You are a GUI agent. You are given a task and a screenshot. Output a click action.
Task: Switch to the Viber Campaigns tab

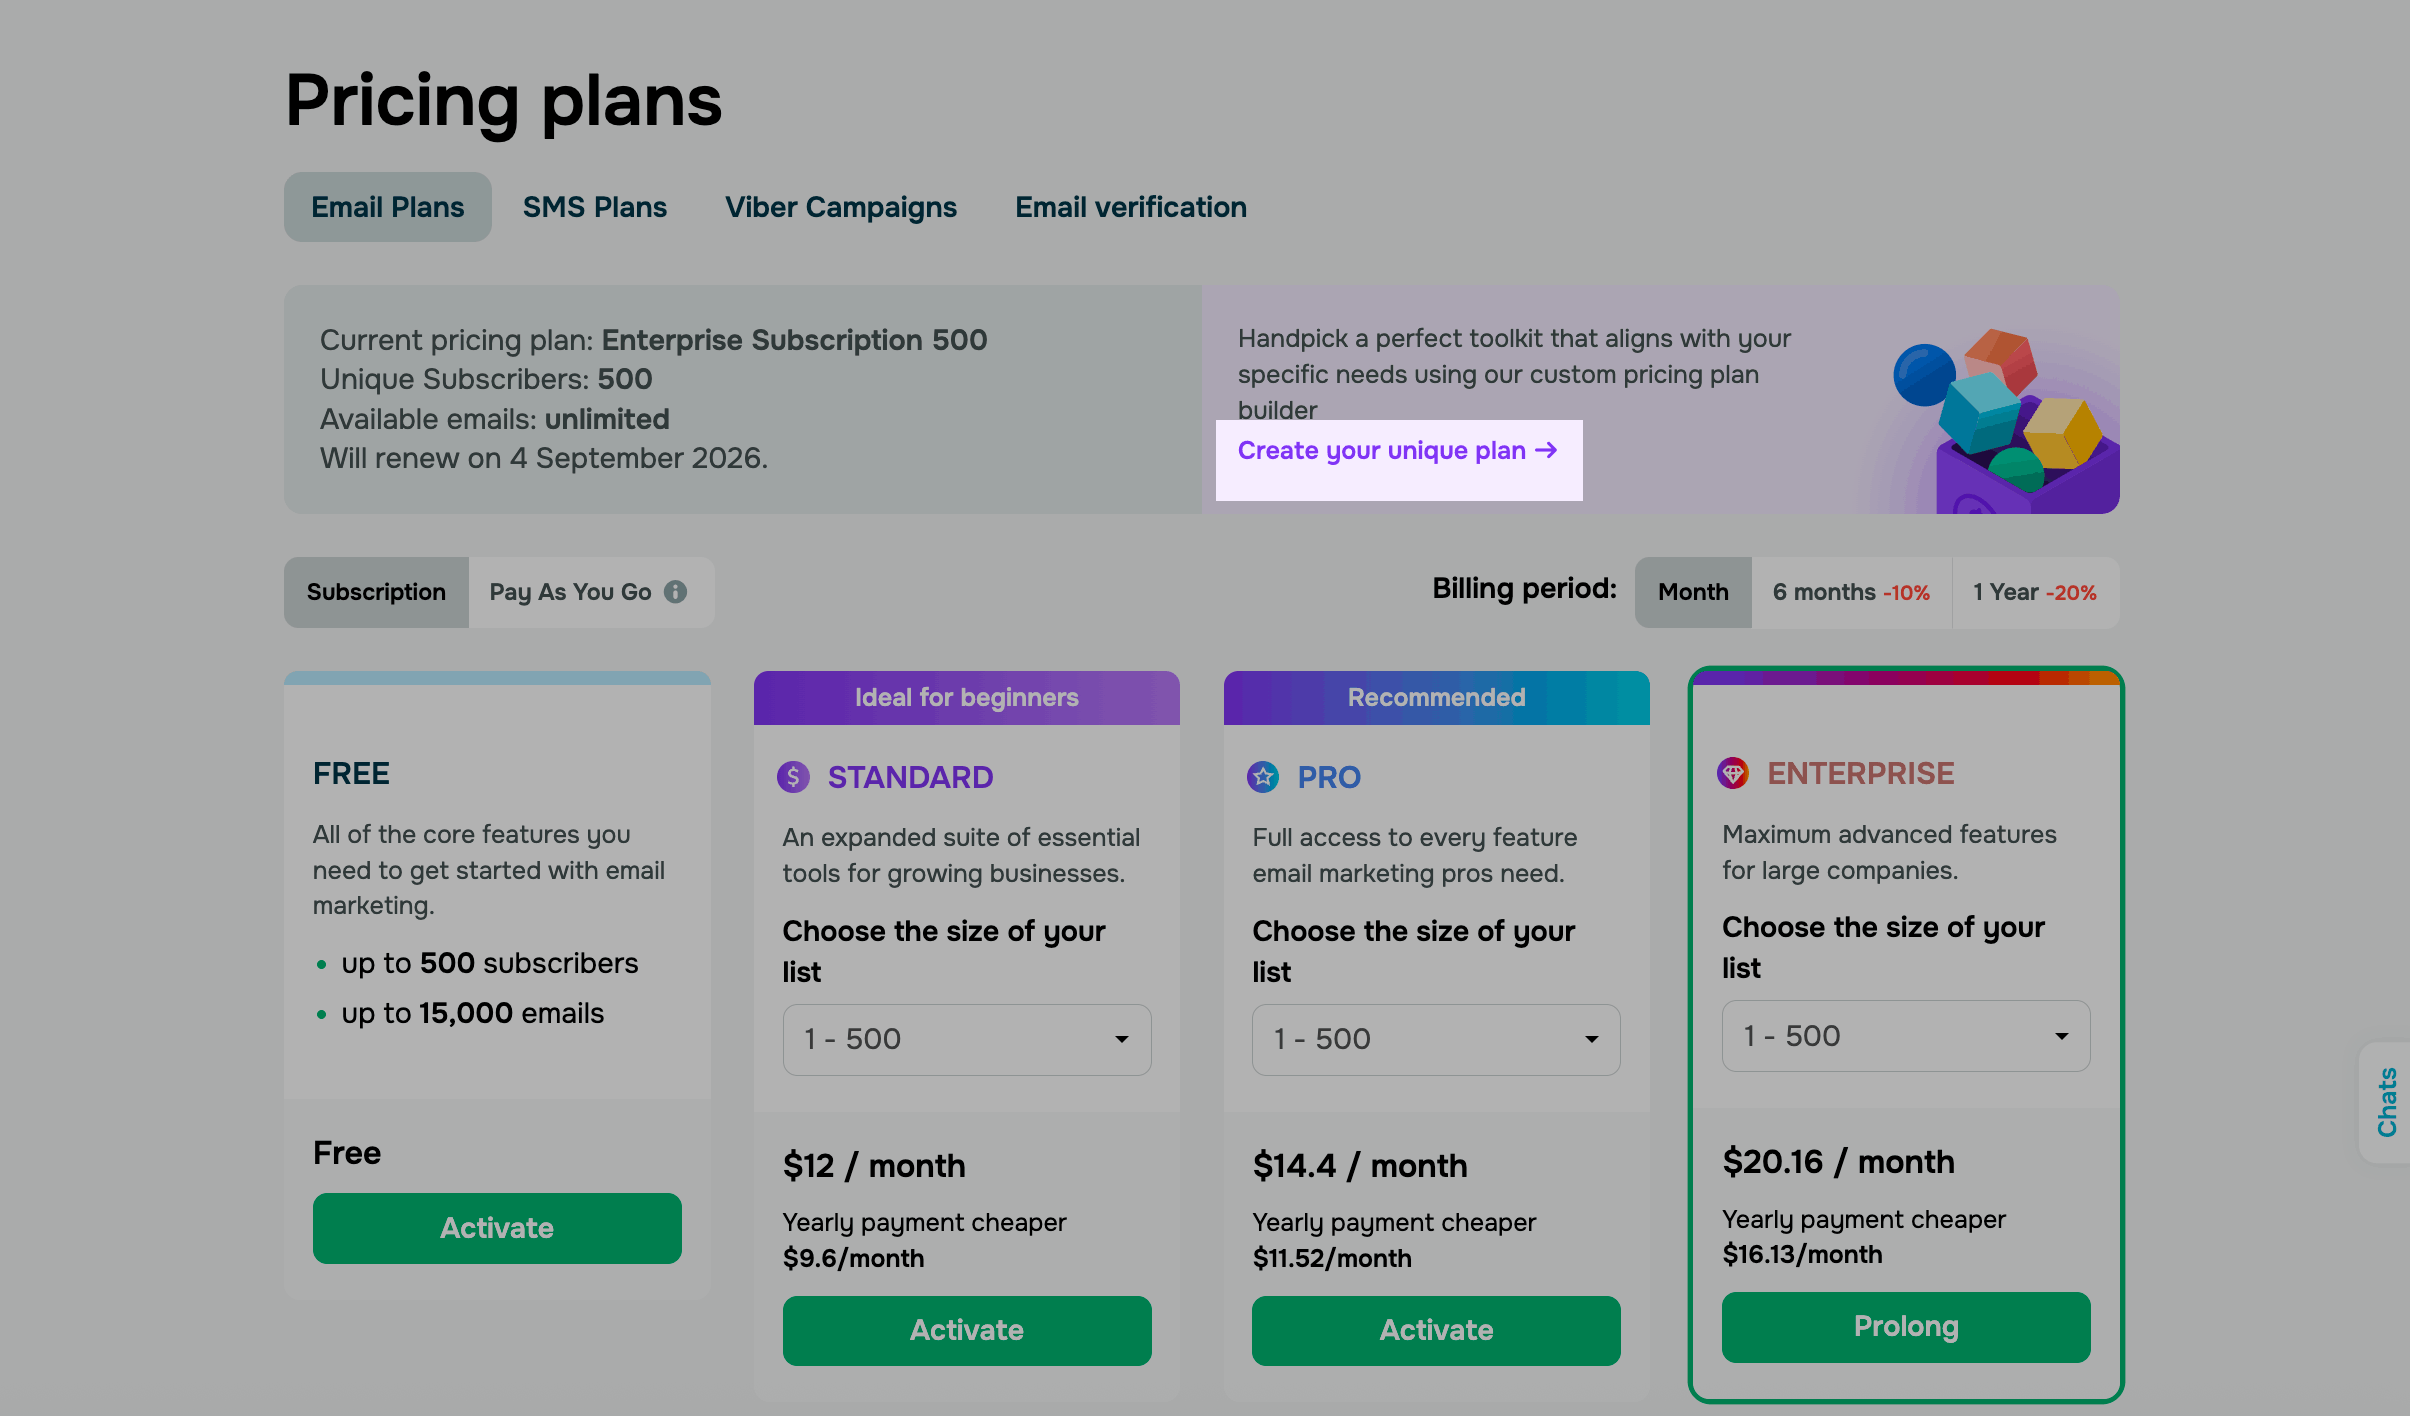coord(841,207)
